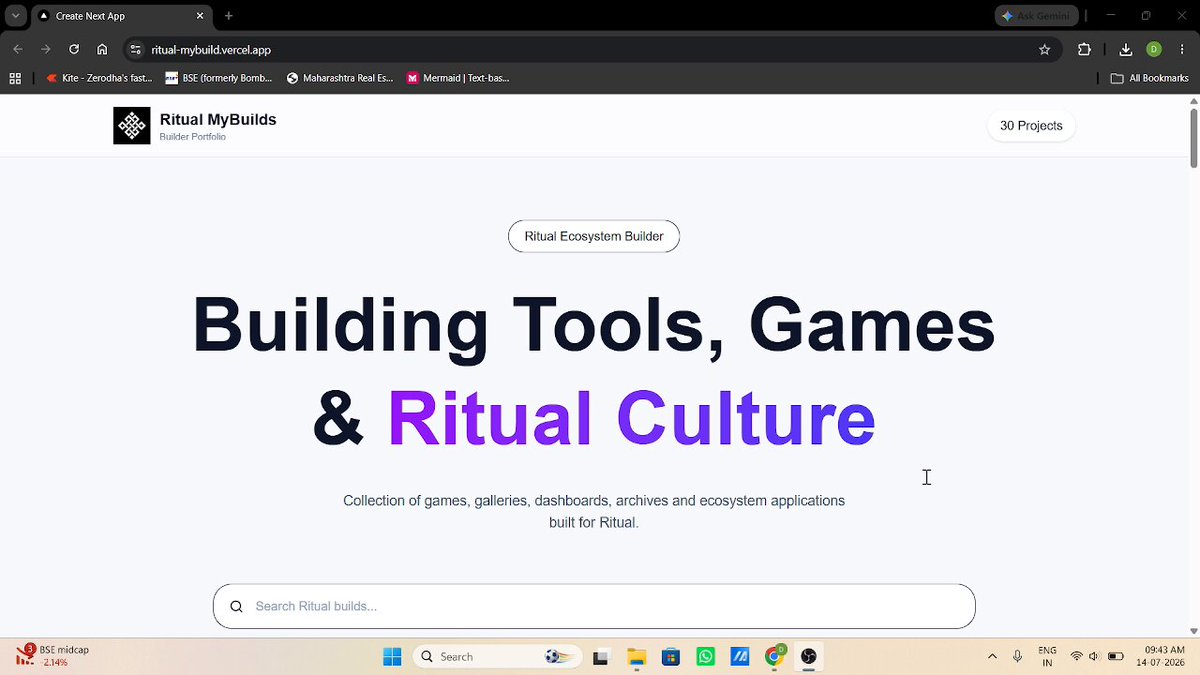
Task: Click the battery tray icon
Action: [x=1115, y=656]
